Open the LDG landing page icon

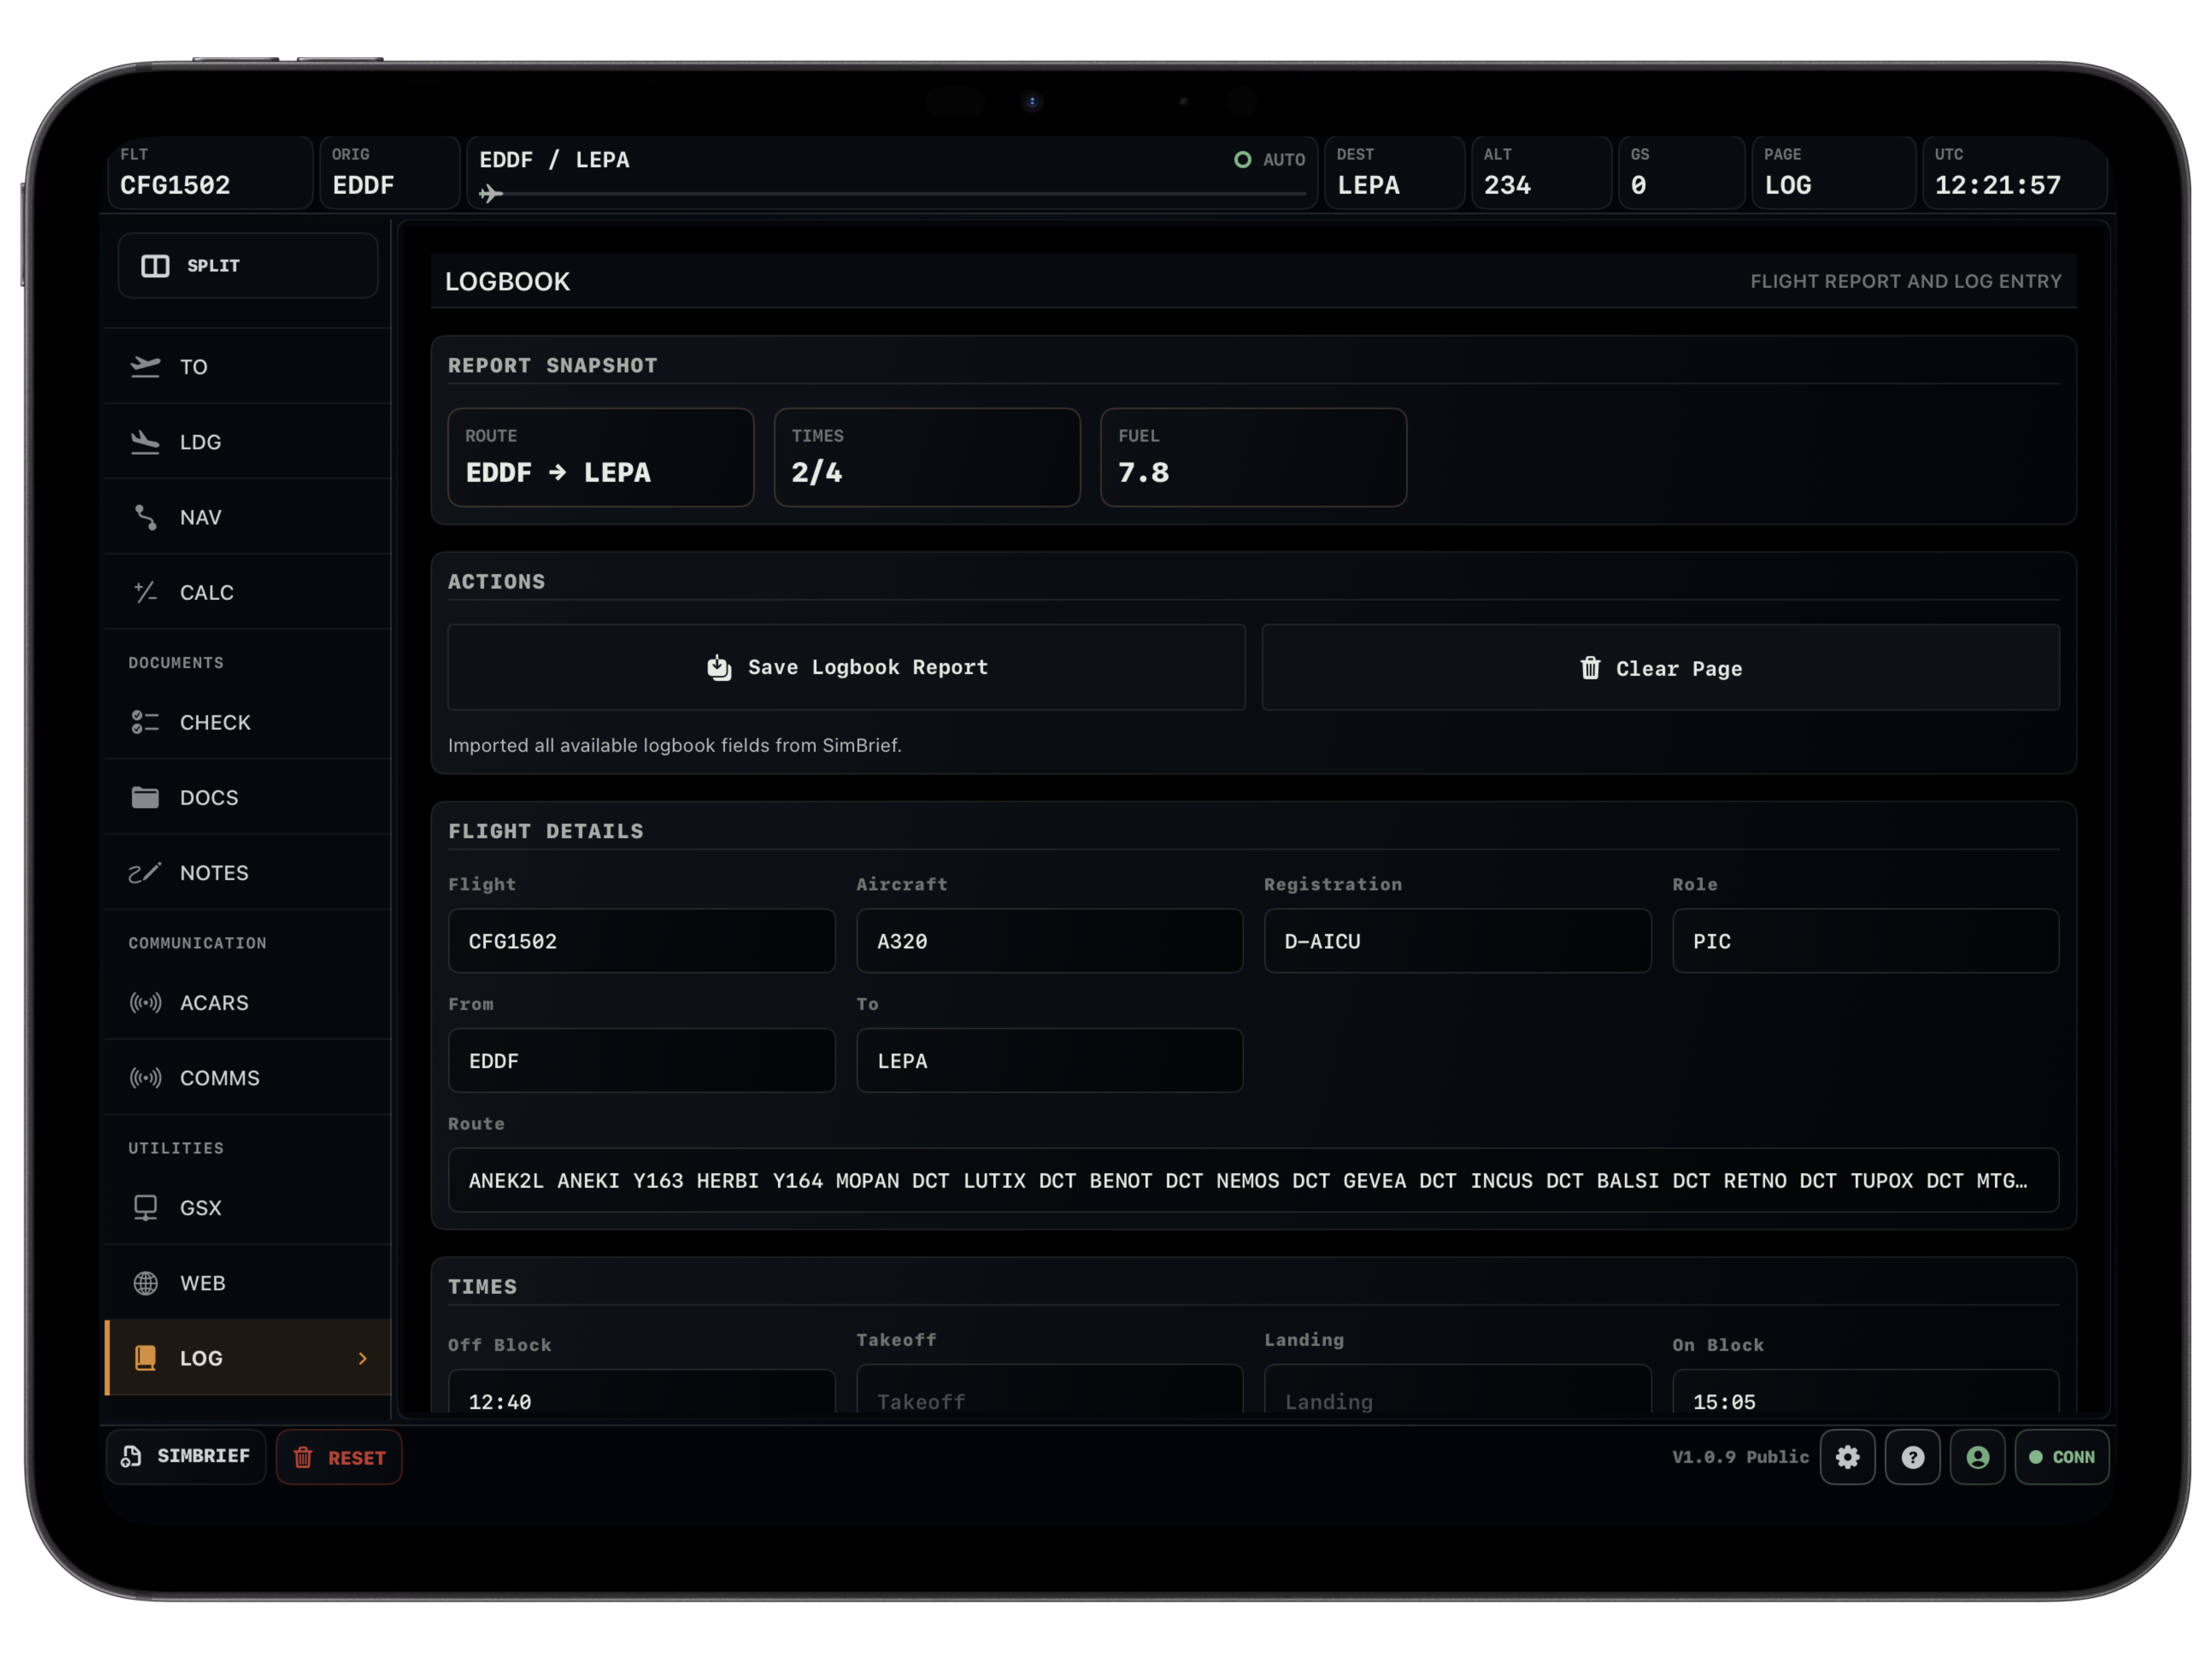[145, 442]
